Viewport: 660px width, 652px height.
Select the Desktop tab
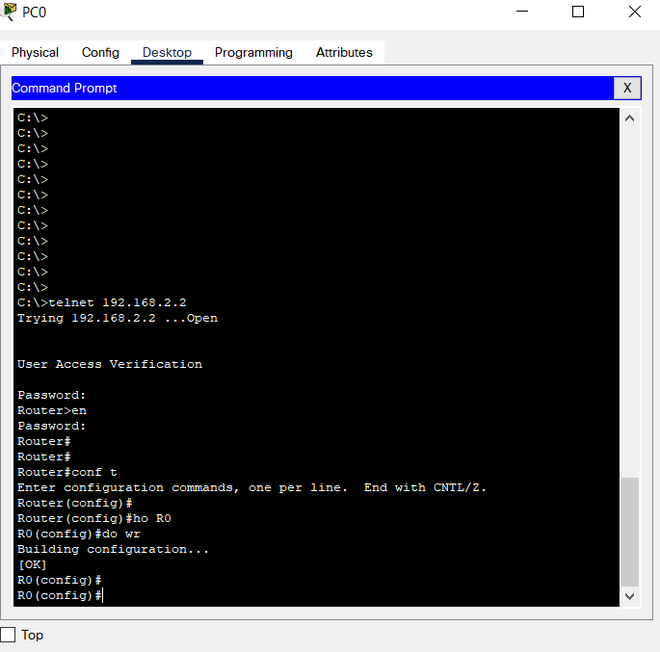[167, 53]
